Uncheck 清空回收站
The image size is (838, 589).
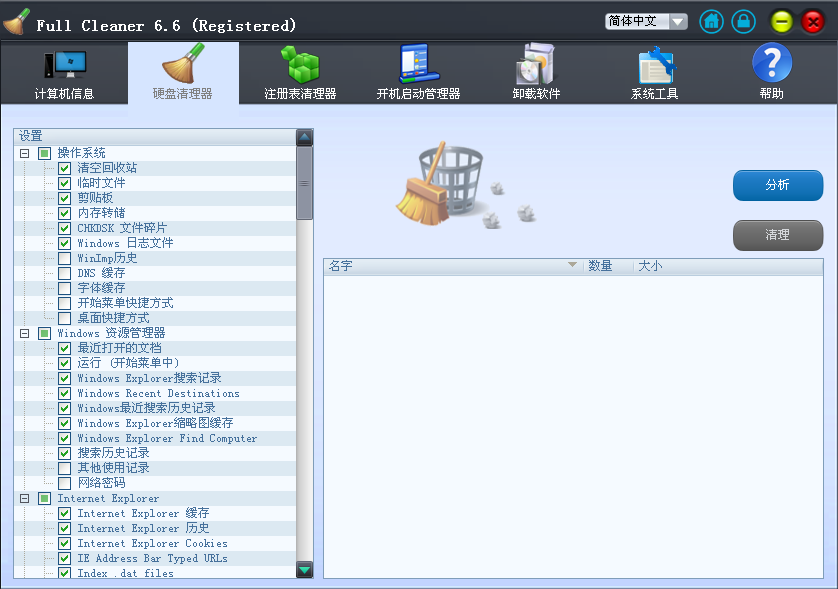pos(65,168)
